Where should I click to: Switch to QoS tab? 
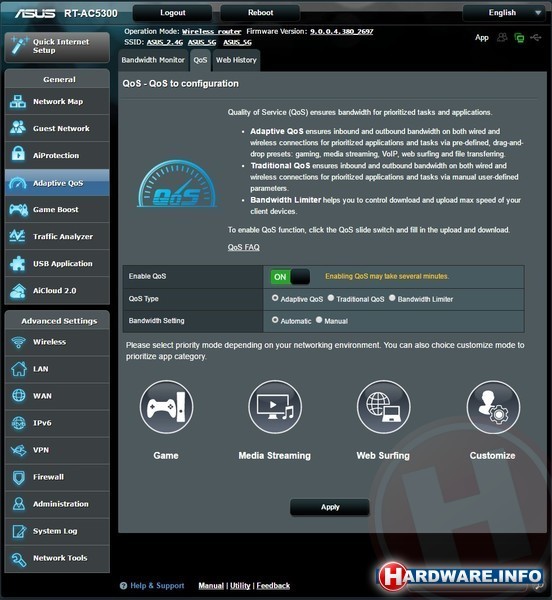coord(200,60)
